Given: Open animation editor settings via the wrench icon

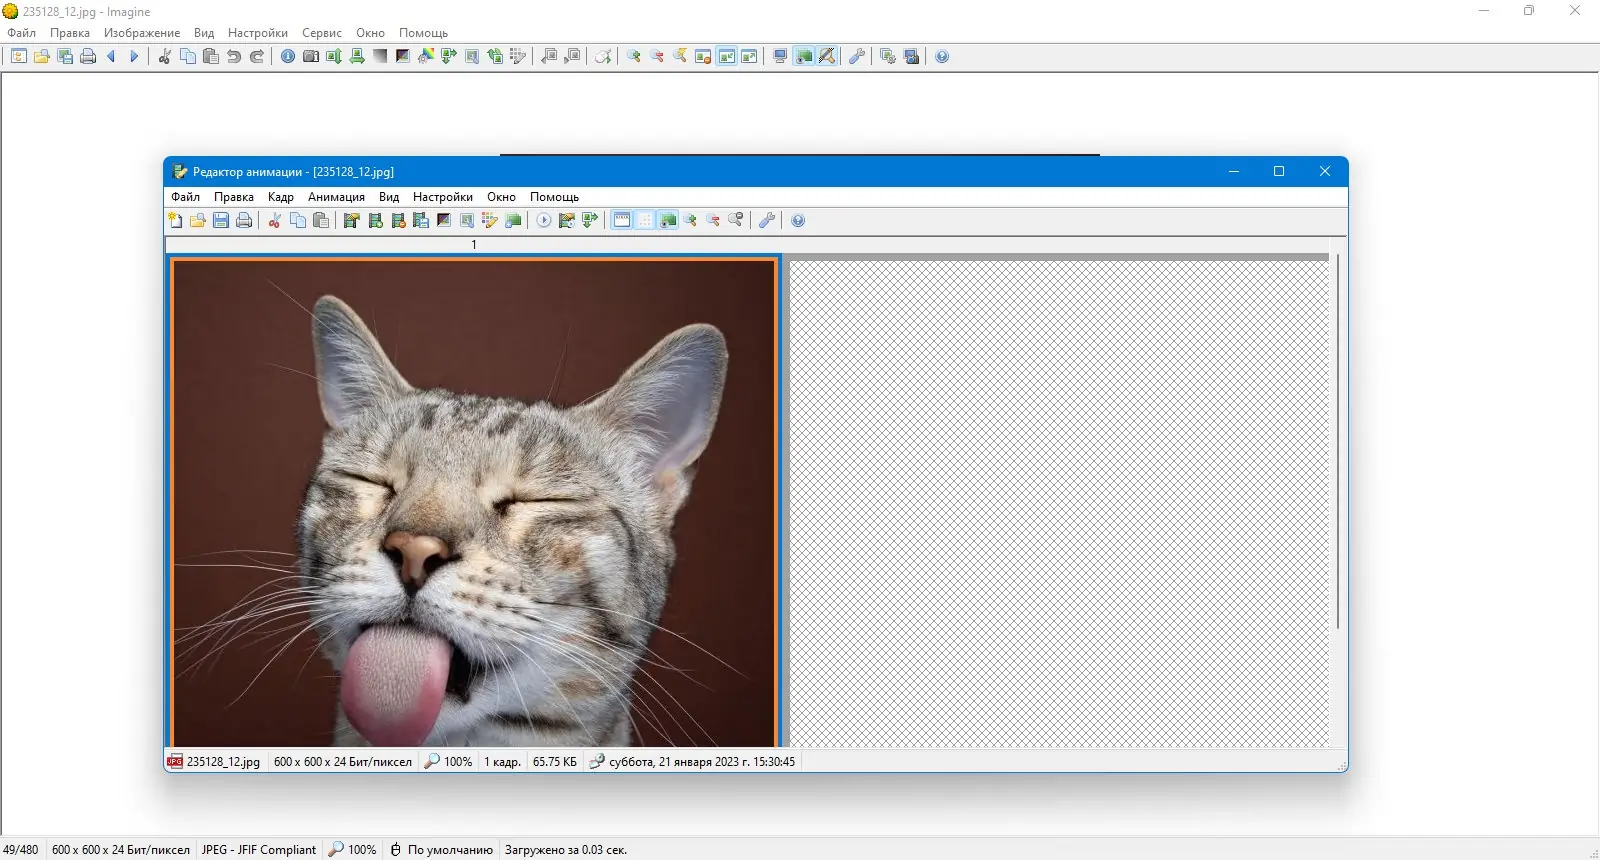Looking at the screenshot, I should pos(767,220).
